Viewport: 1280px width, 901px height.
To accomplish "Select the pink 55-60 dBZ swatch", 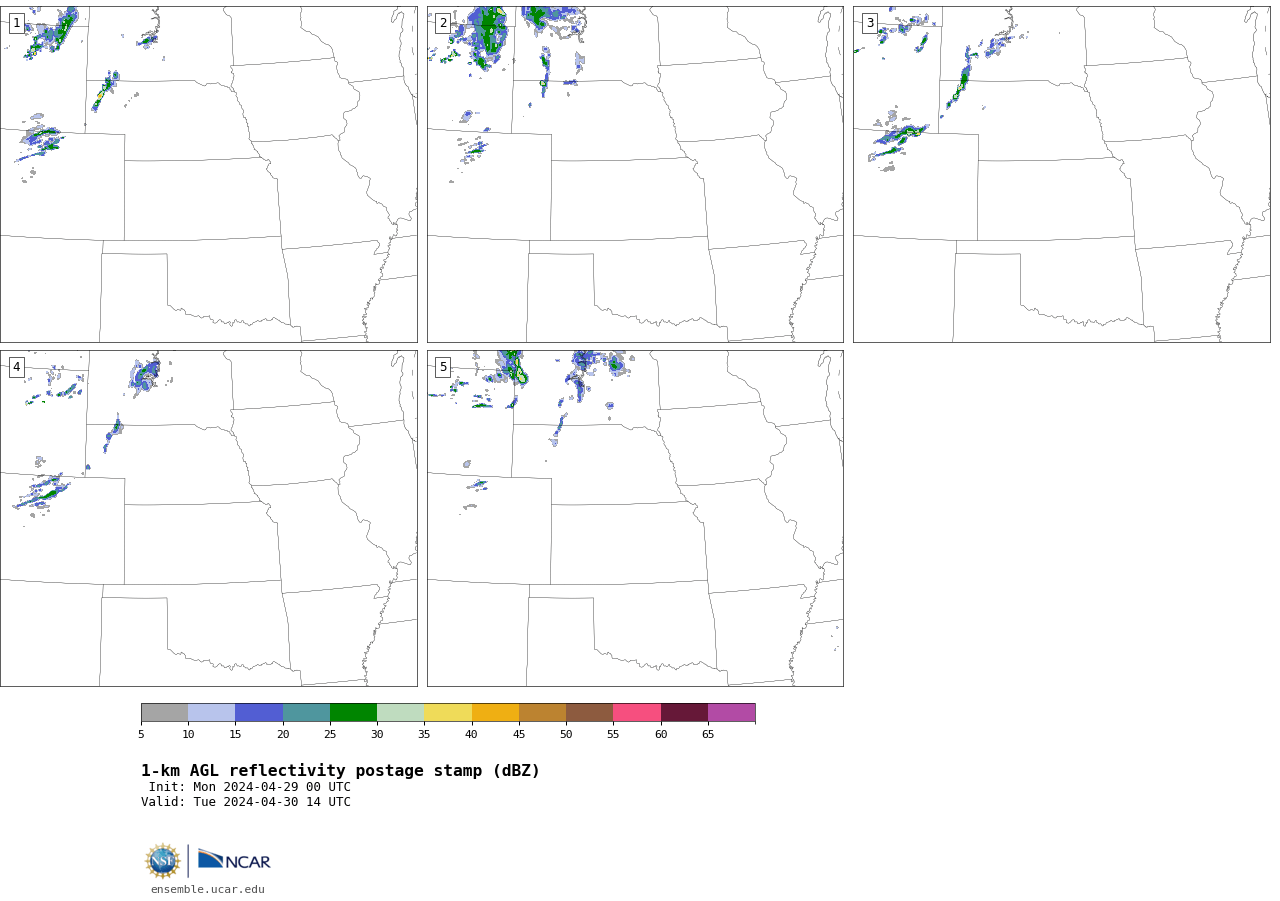I will pos(637,713).
